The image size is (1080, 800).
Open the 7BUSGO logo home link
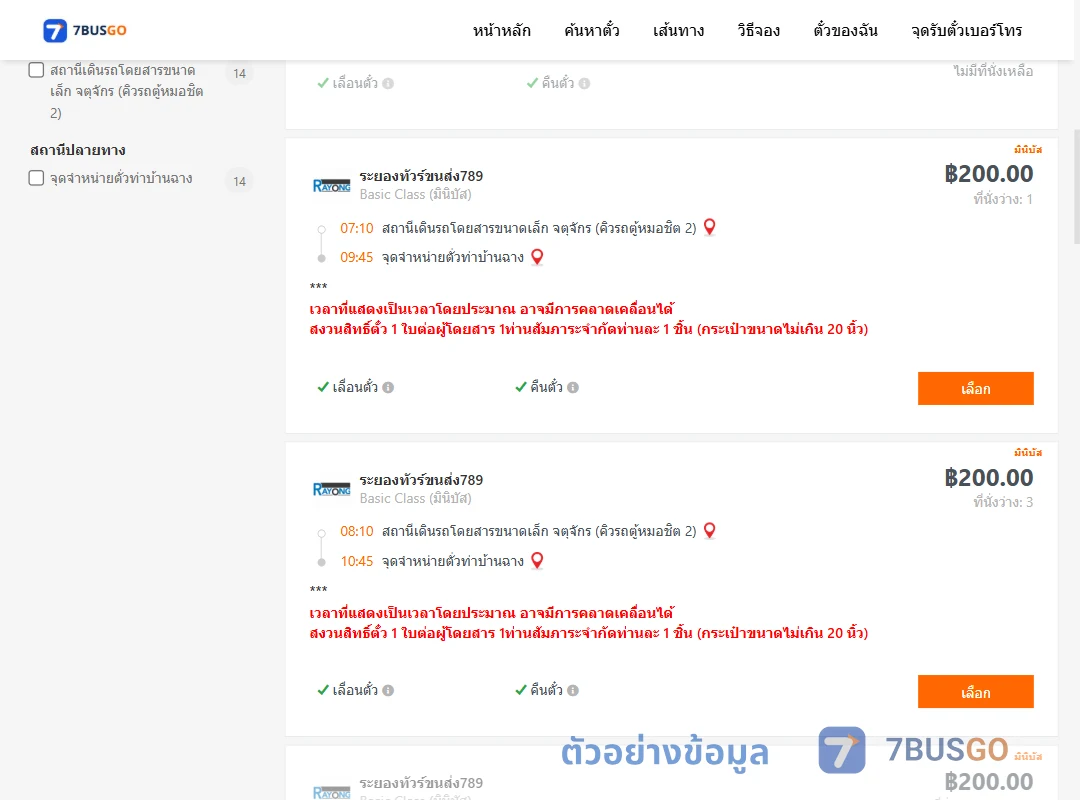[x=85, y=30]
